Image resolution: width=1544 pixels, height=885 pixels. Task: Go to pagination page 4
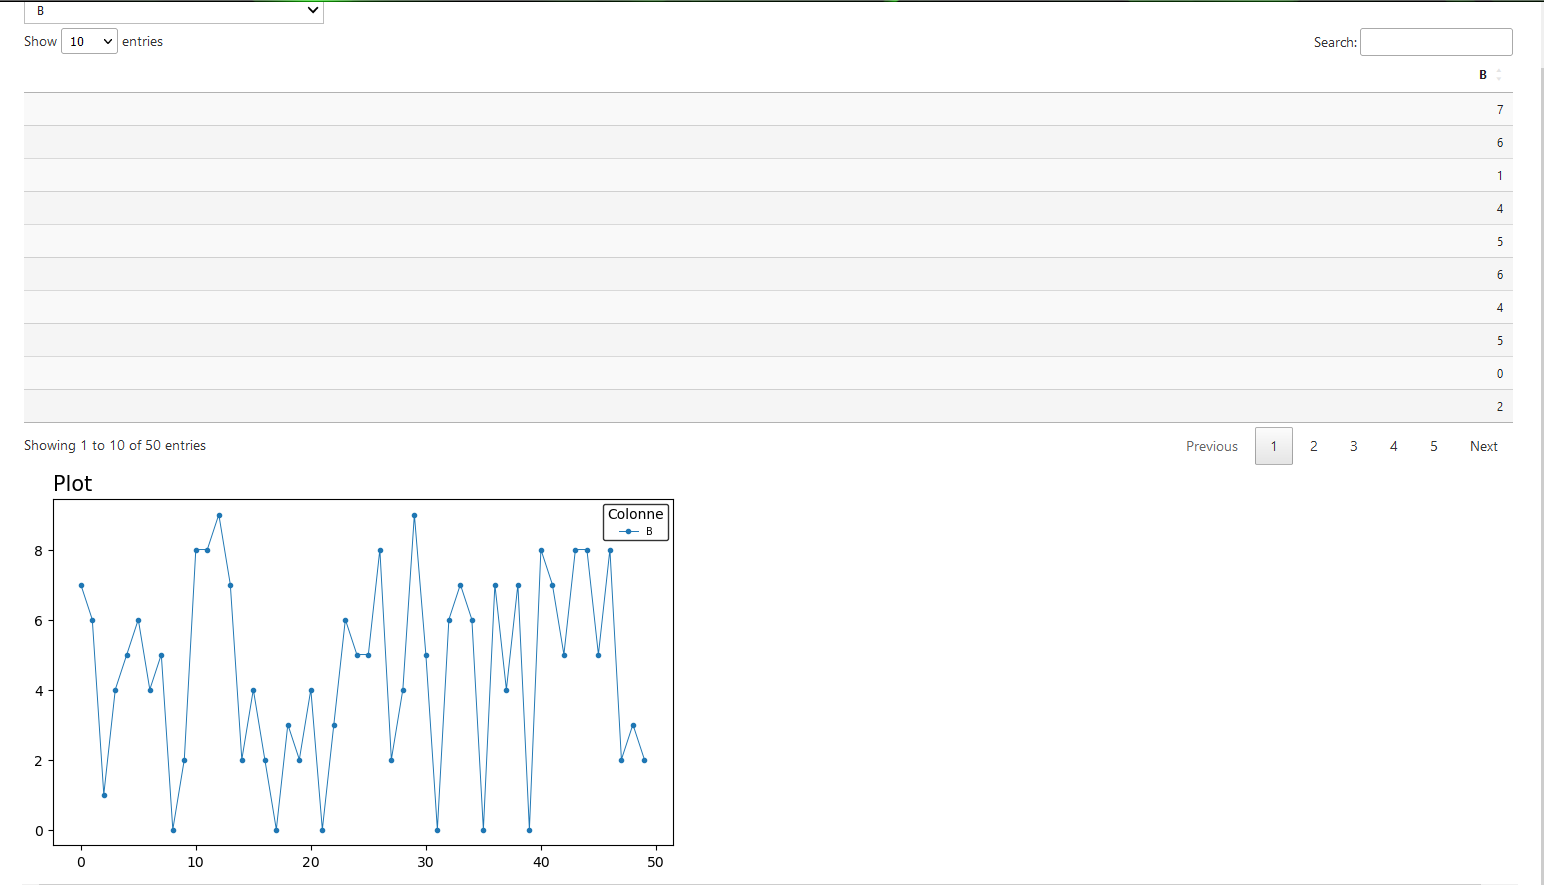click(x=1394, y=446)
